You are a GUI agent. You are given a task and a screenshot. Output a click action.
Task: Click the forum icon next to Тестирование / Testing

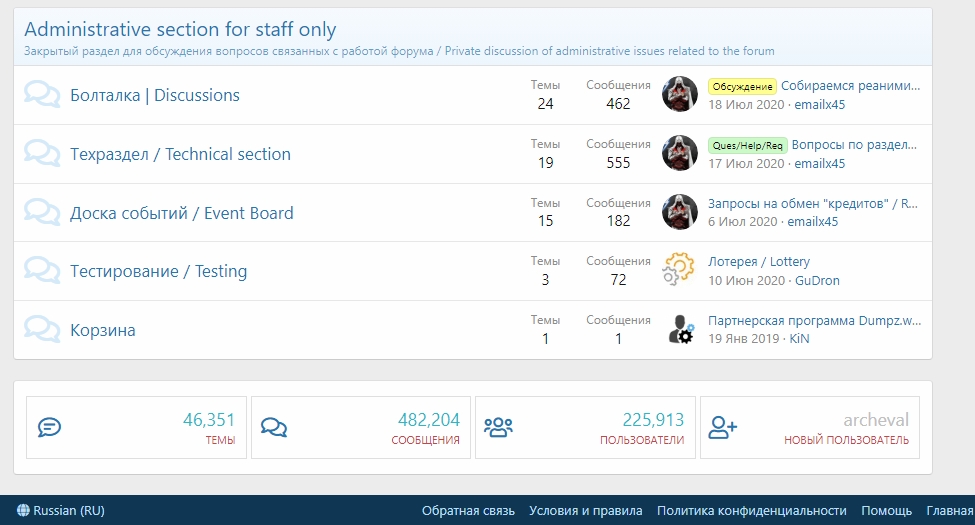coord(42,271)
